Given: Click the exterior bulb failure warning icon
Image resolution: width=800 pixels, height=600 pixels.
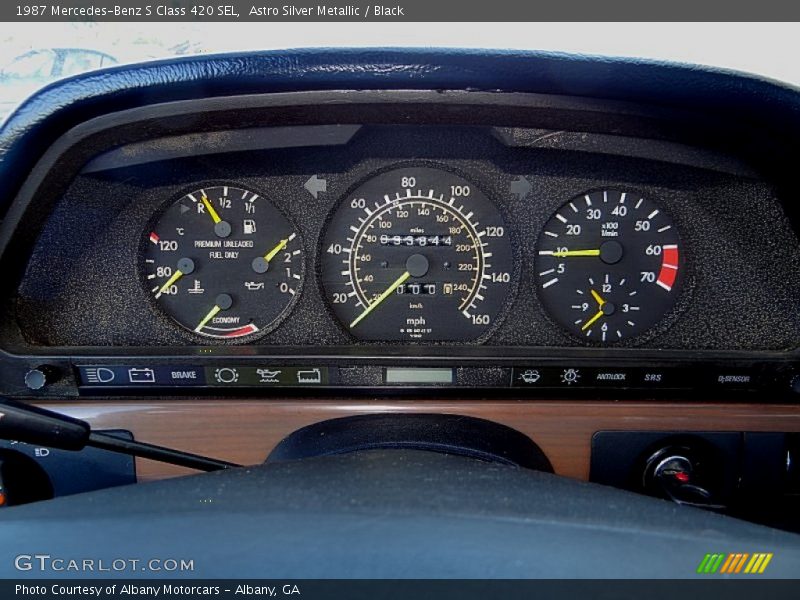Looking at the screenshot, I should [x=570, y=377].
